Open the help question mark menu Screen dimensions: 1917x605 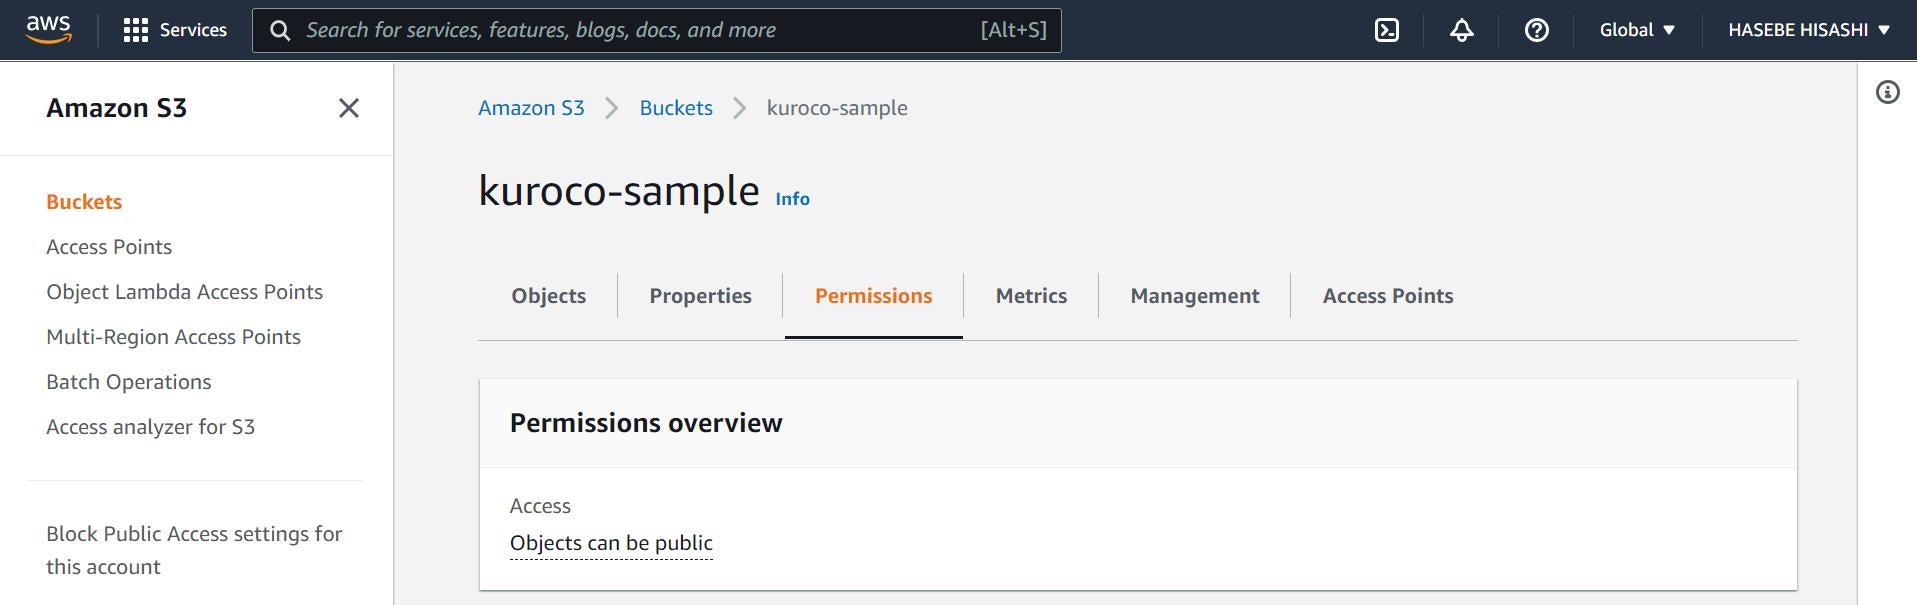pos(1537,30)
